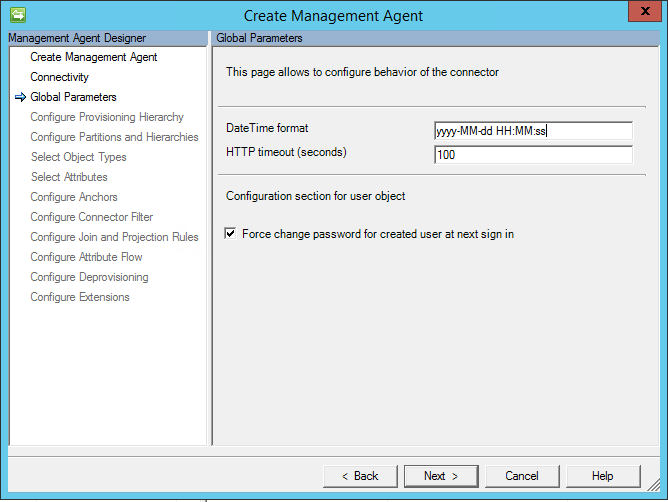
Task: Open the Select Object Types step
Action: (78, 157)
